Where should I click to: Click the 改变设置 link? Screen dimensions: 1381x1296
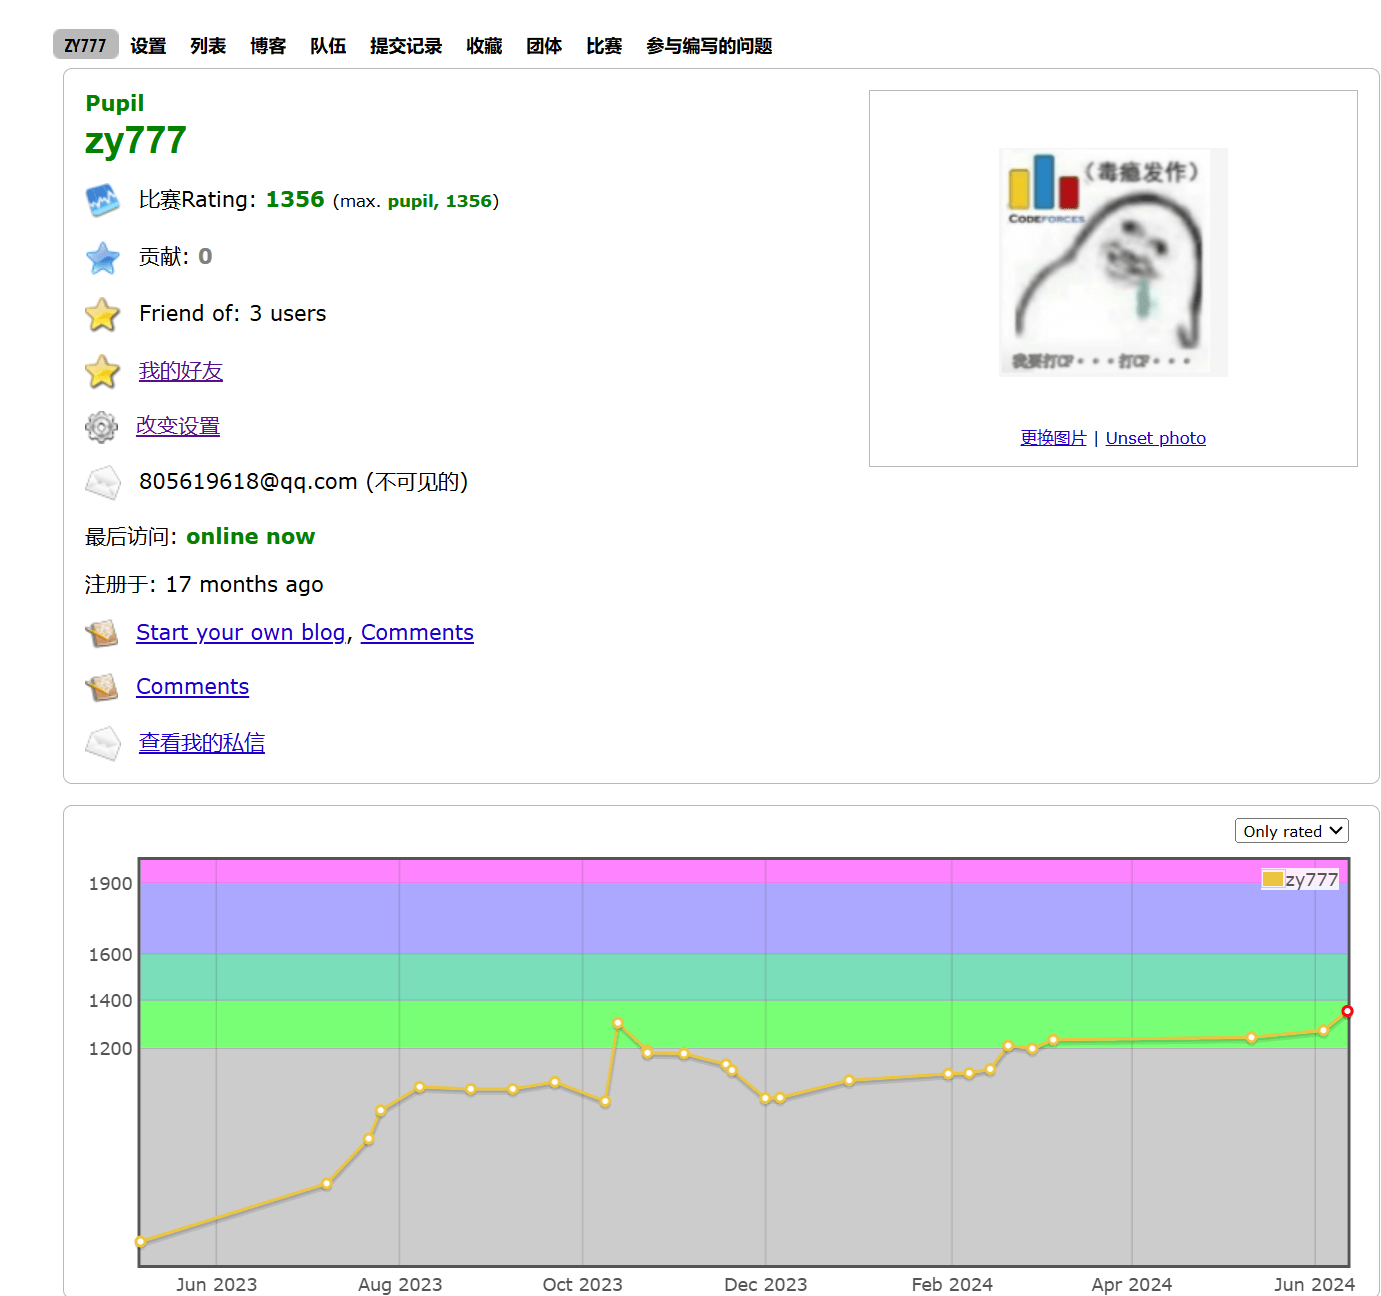click(178, 426)
